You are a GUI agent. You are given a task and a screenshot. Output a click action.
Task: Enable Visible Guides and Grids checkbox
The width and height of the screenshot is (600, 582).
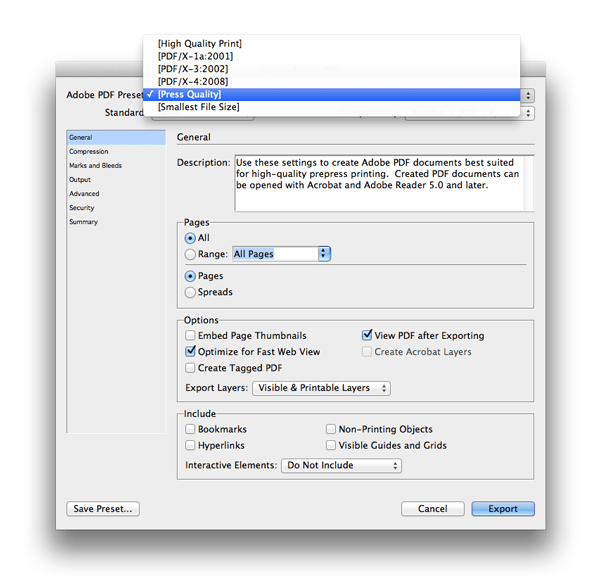[x=331, y=445]
